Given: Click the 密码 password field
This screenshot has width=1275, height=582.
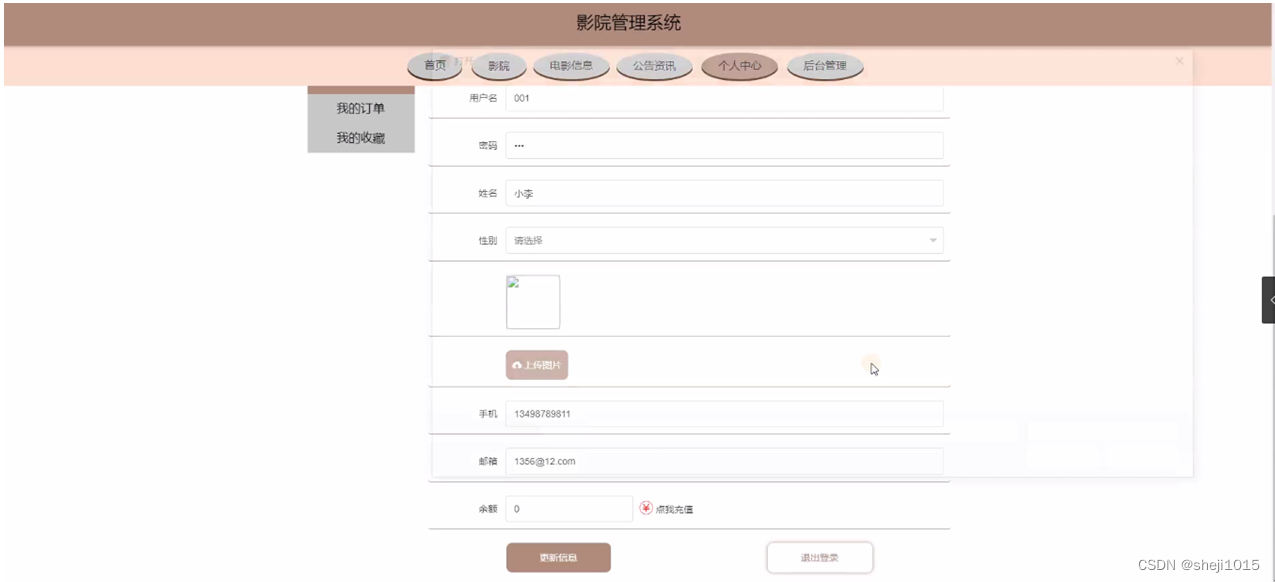Looking at the screenshot, I should 724,145.
